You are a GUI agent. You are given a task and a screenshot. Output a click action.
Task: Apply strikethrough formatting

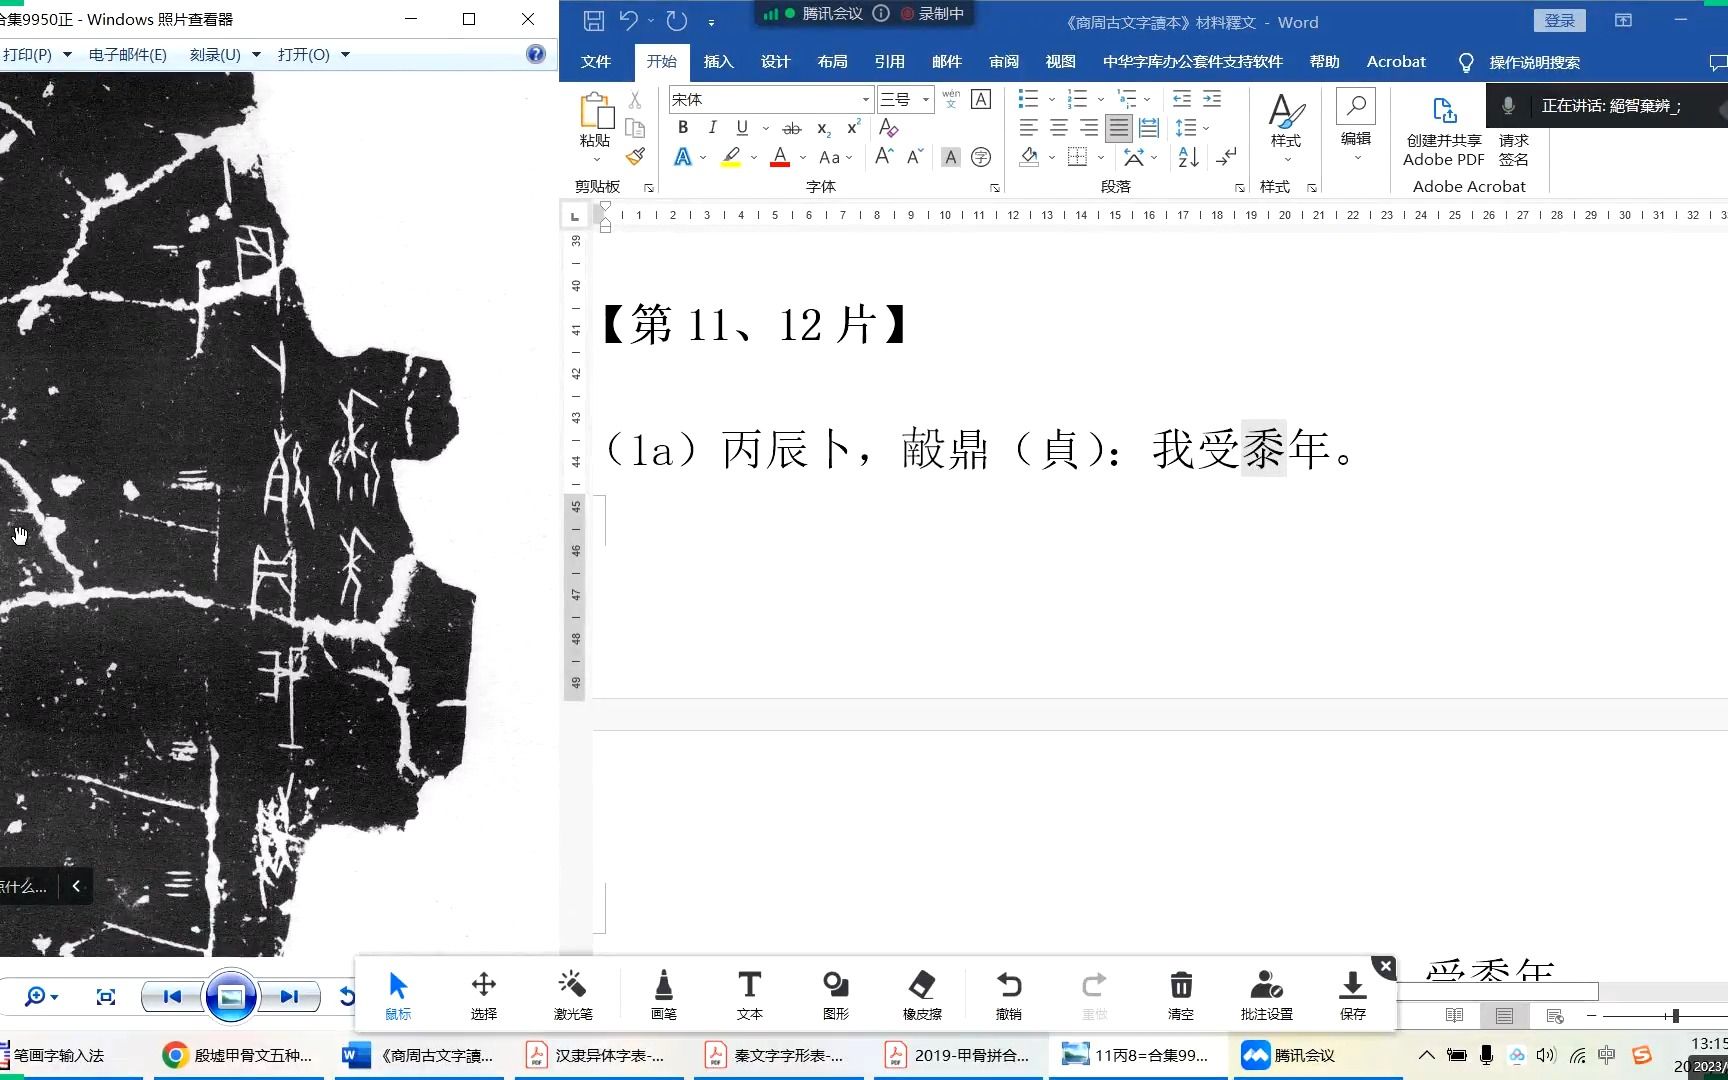coord(791,128)
